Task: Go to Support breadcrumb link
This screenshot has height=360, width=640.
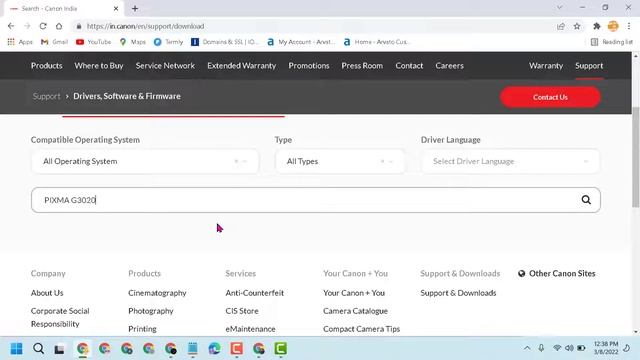Action: tap(47, 96)
